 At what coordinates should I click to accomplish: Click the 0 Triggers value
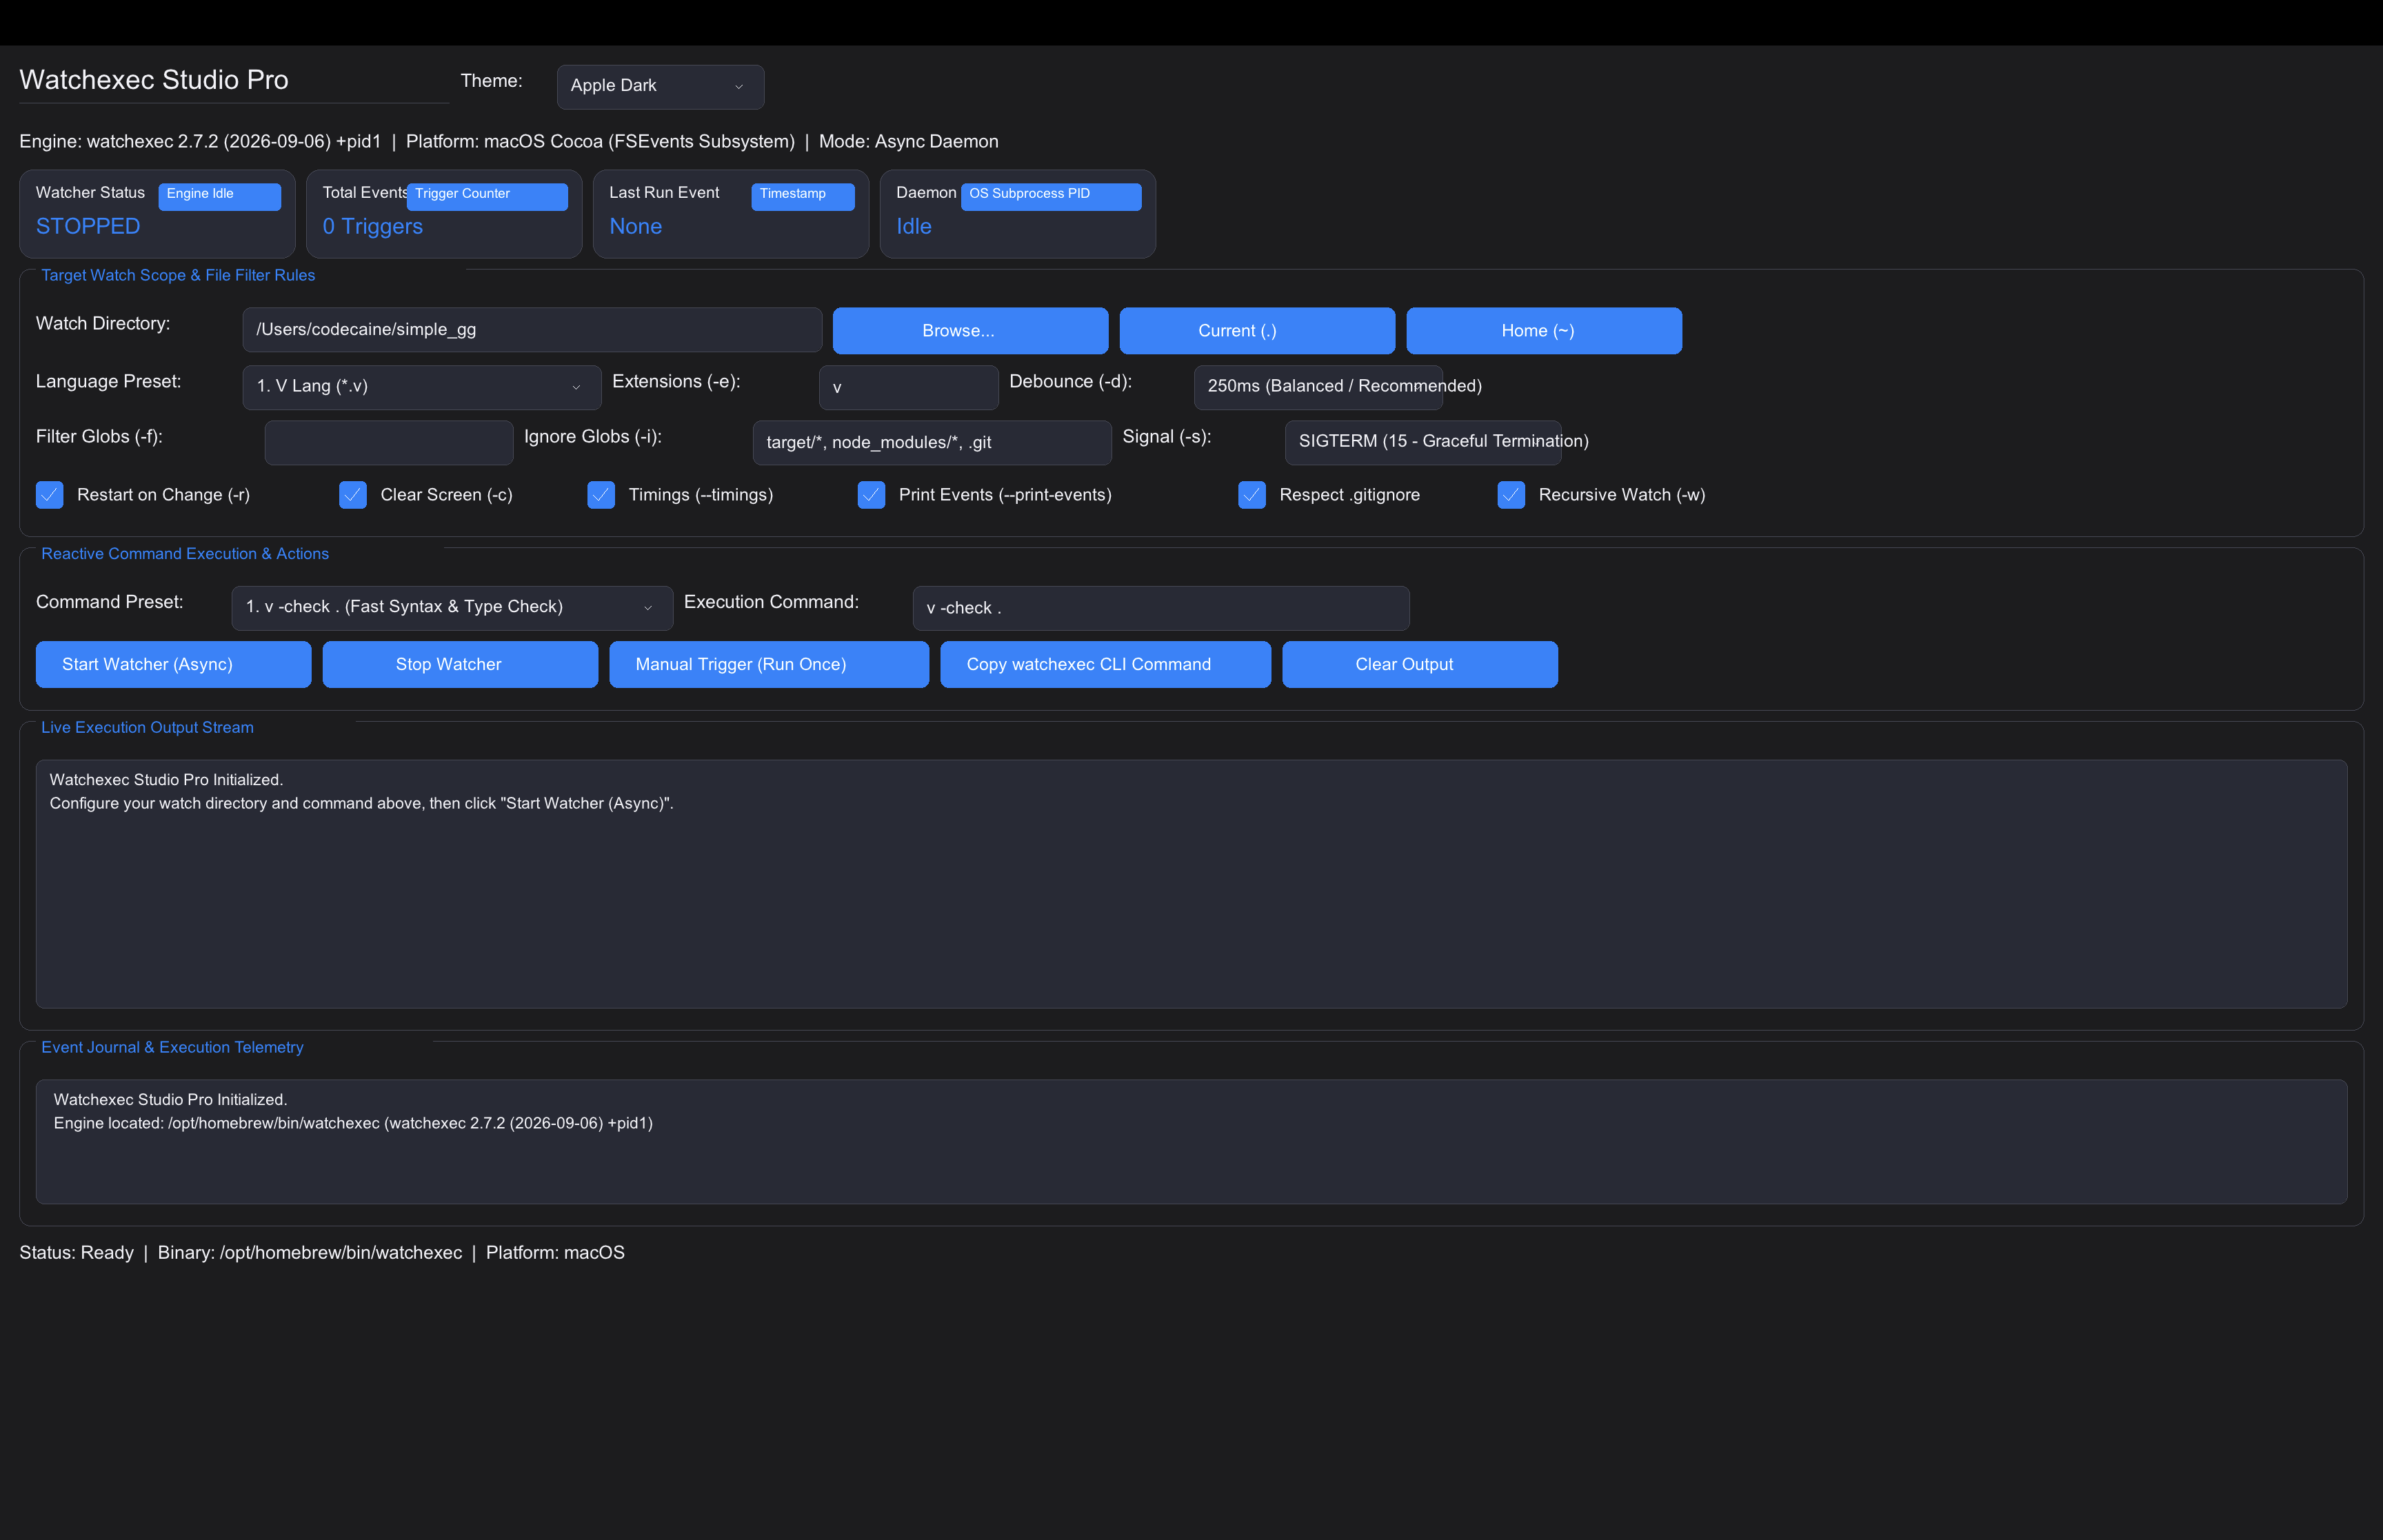[x=373, y=227]
